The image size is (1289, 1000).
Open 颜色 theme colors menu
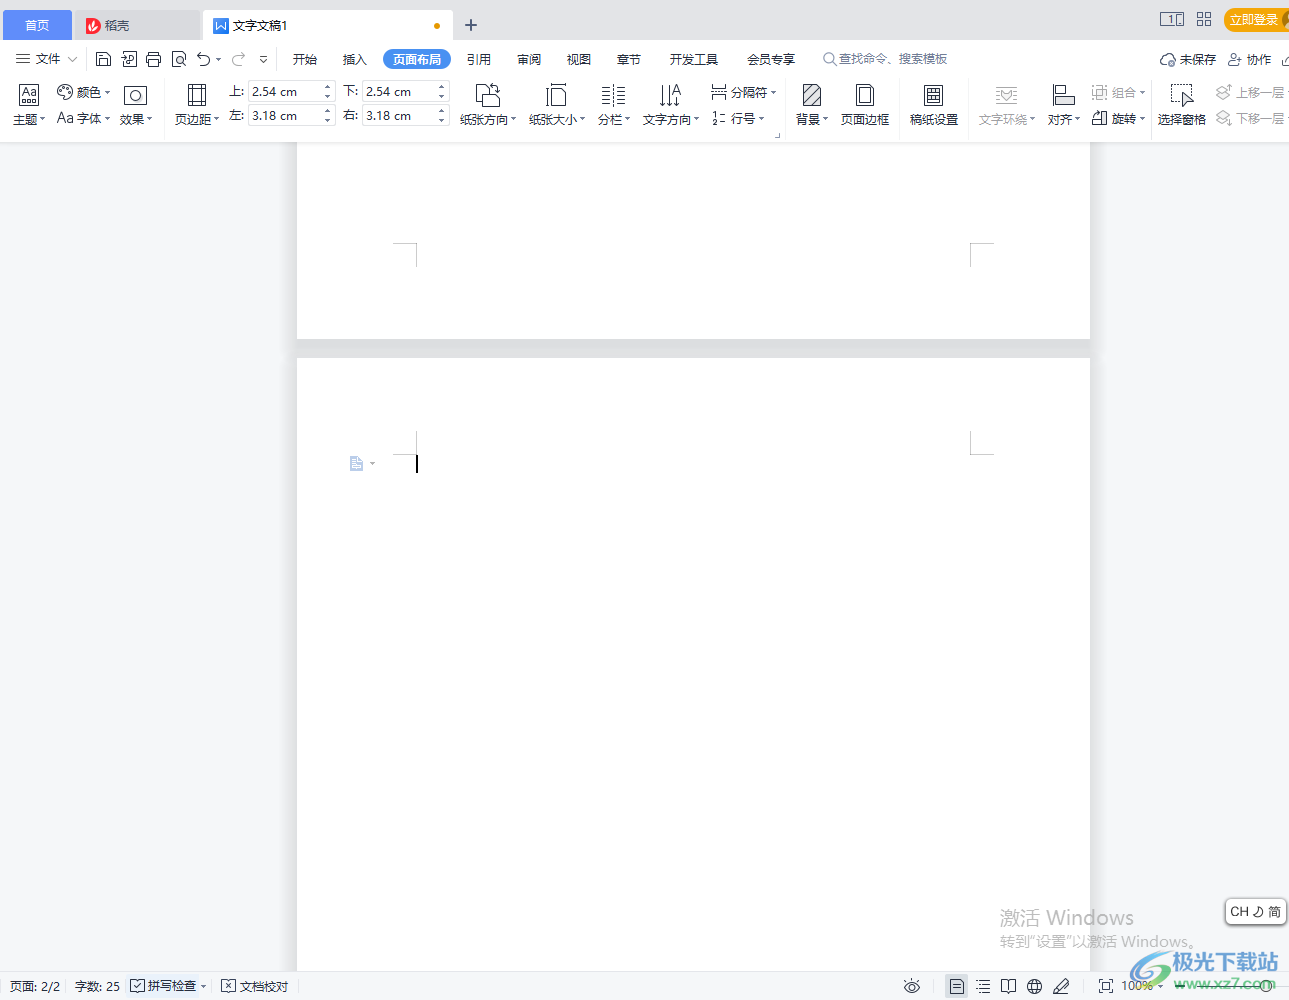pyautogui.click(x=83, y=92)
